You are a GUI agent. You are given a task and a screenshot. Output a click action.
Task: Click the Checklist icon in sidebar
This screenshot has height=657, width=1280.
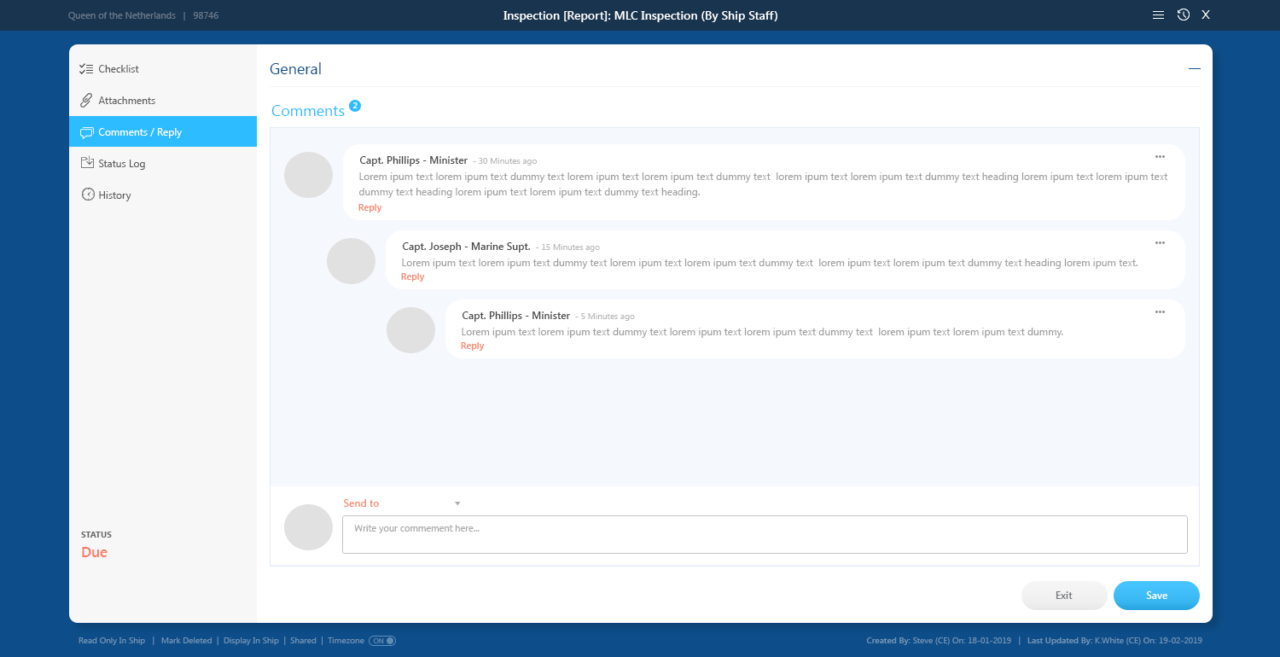point(87,69)
